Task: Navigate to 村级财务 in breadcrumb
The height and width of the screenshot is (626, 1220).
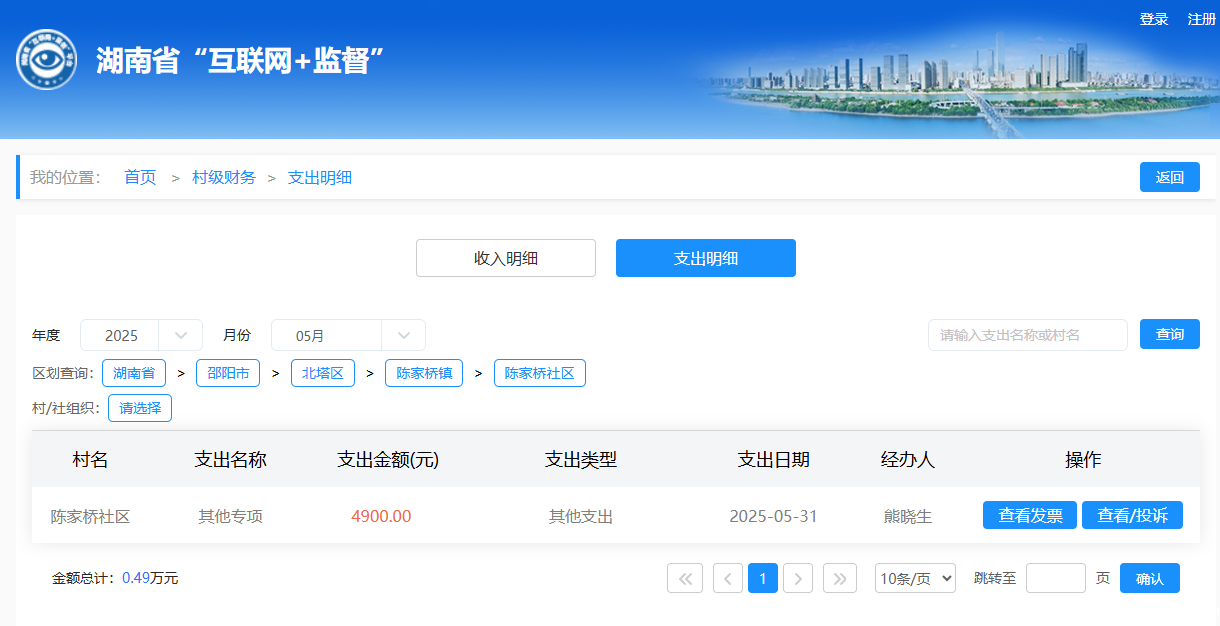Action: tap(224, 177)
